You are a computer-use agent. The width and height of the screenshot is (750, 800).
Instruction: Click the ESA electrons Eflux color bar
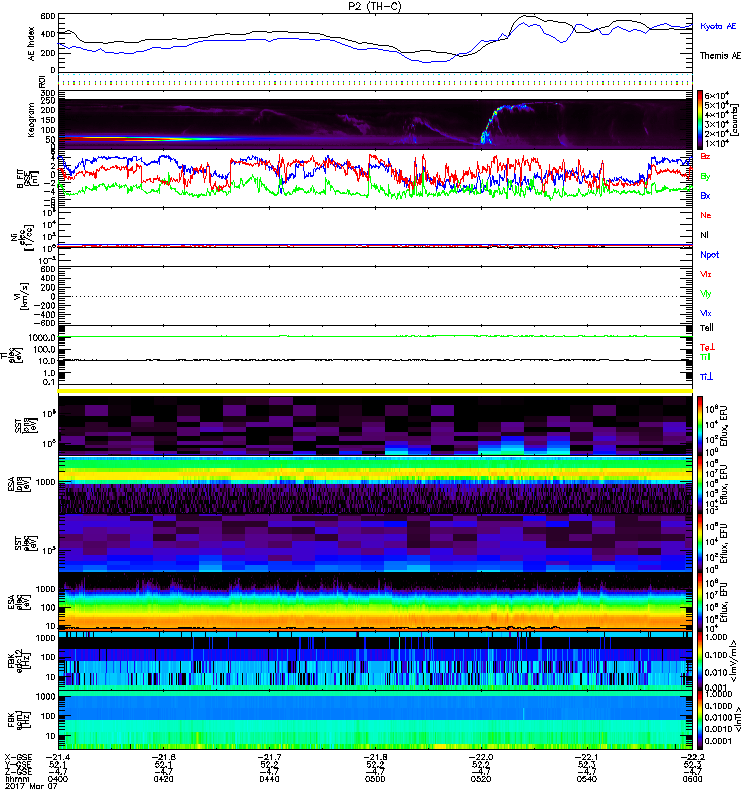click(x=700, y=602)
